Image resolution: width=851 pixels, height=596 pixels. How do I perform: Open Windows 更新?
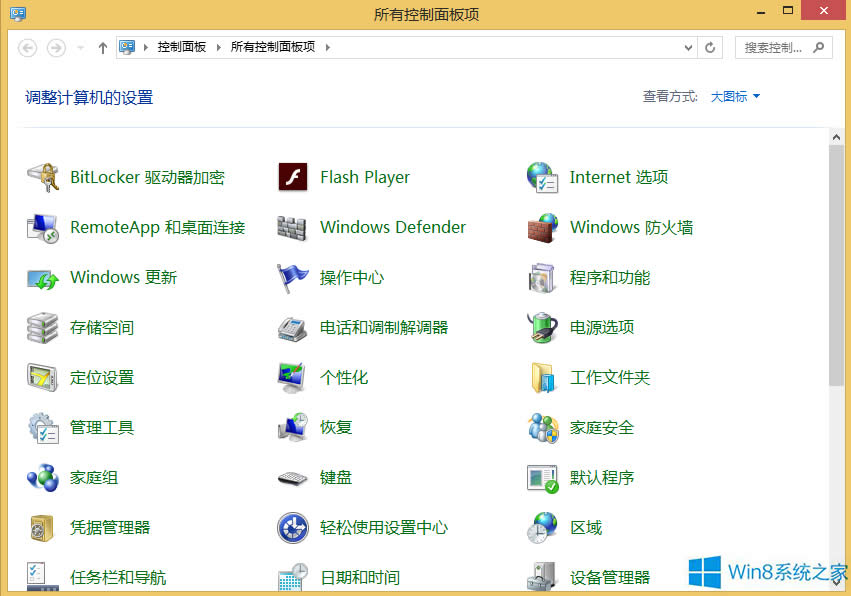(x=124, y=277)
